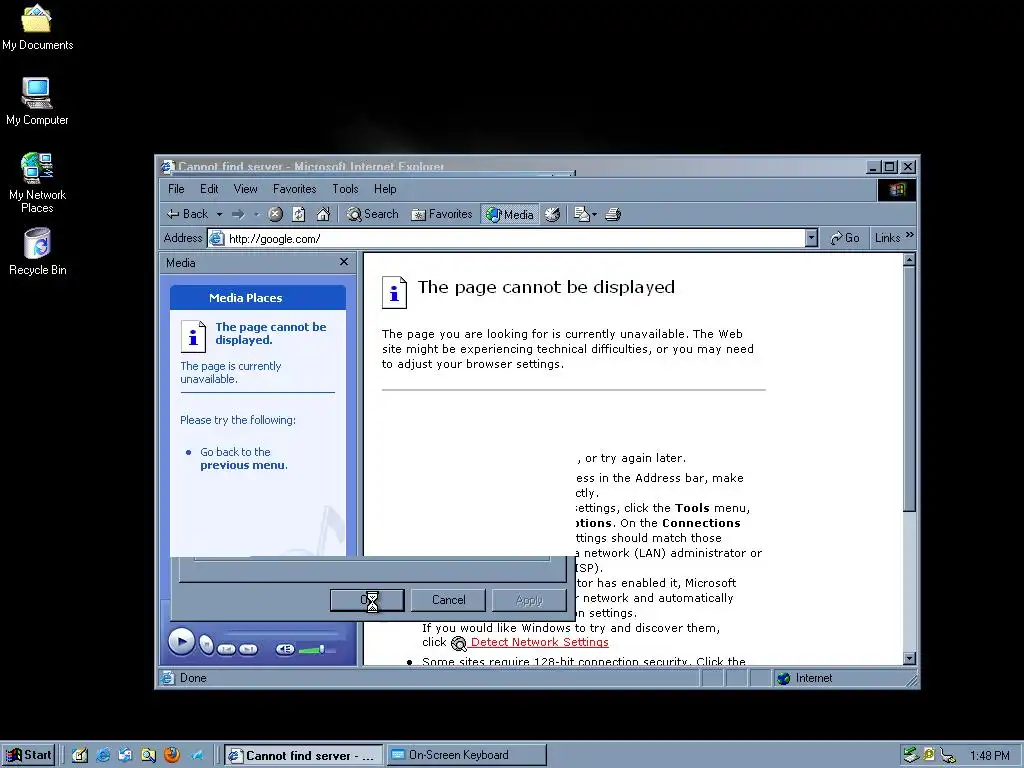
Task: Open the Start menu
Action: (28, 755)
